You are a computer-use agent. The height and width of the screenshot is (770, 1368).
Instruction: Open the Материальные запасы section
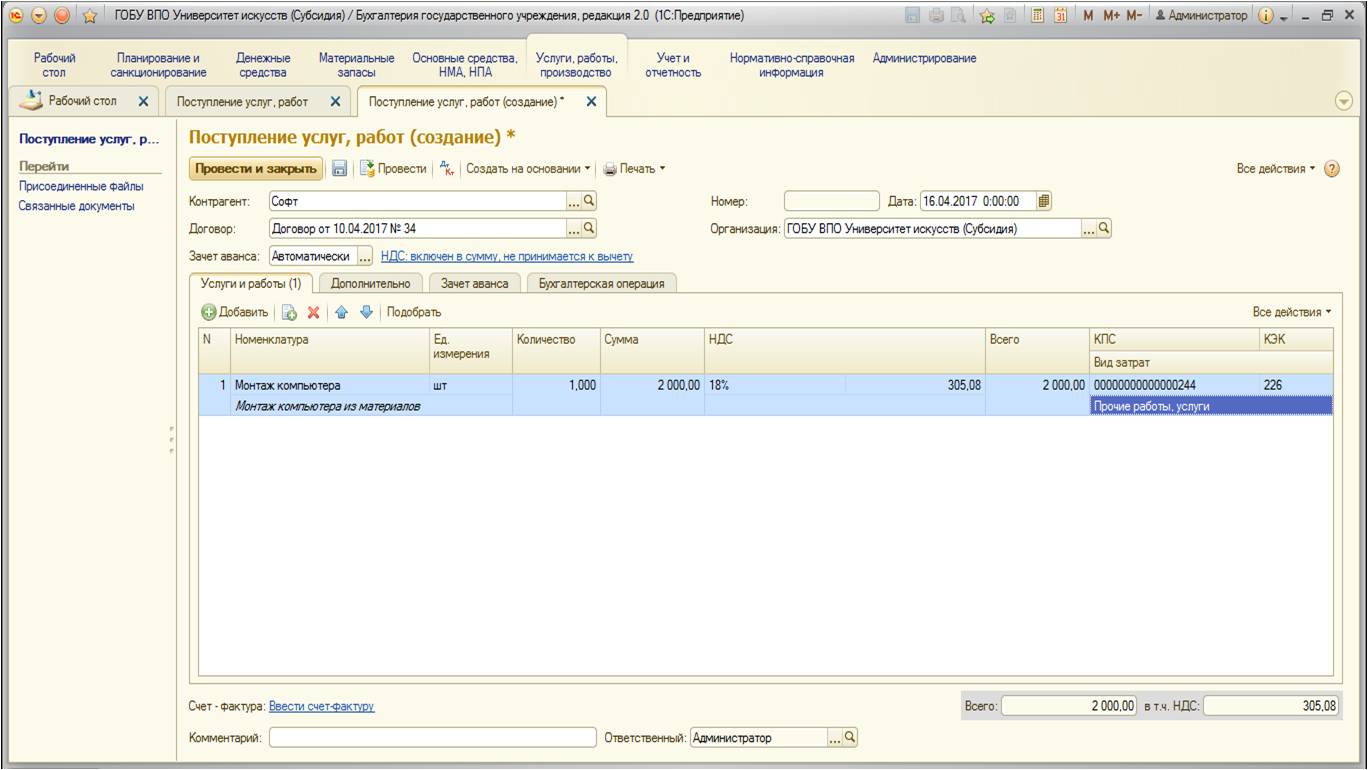click(356, 65)
